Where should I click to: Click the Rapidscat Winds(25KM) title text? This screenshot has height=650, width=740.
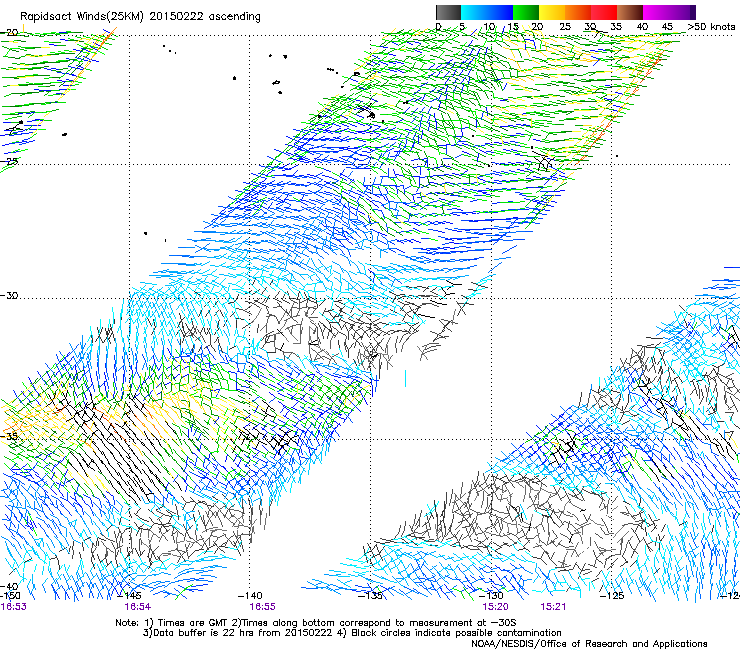coord(140,16)
